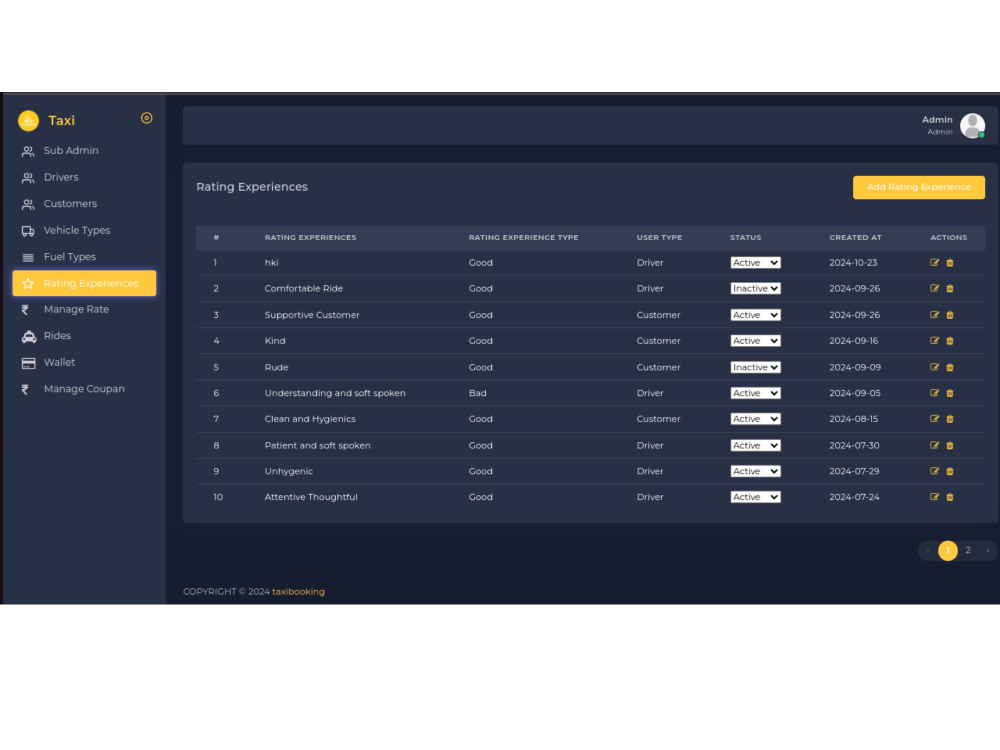
Task: Delete the Comfortable Ride row
Action: [950, 288]
